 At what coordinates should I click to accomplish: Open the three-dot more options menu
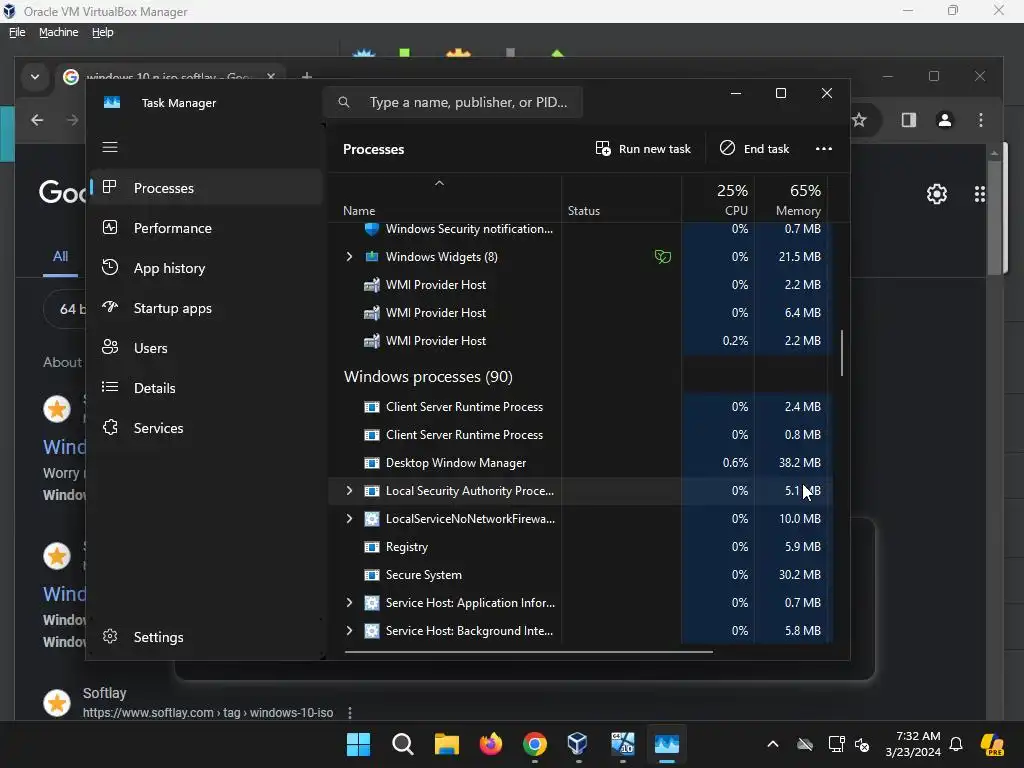[824, 149]
